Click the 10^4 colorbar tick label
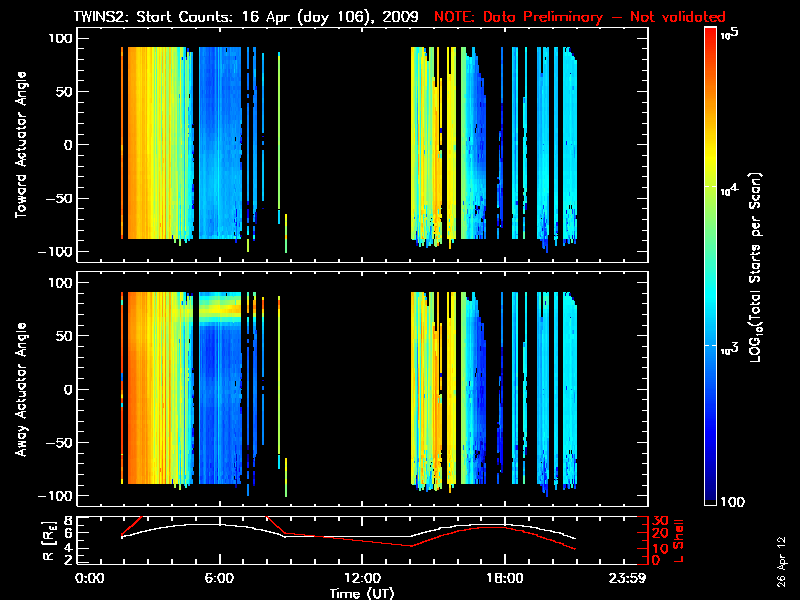The width and height of the screenshot is (800, 600). coord(729,188)
